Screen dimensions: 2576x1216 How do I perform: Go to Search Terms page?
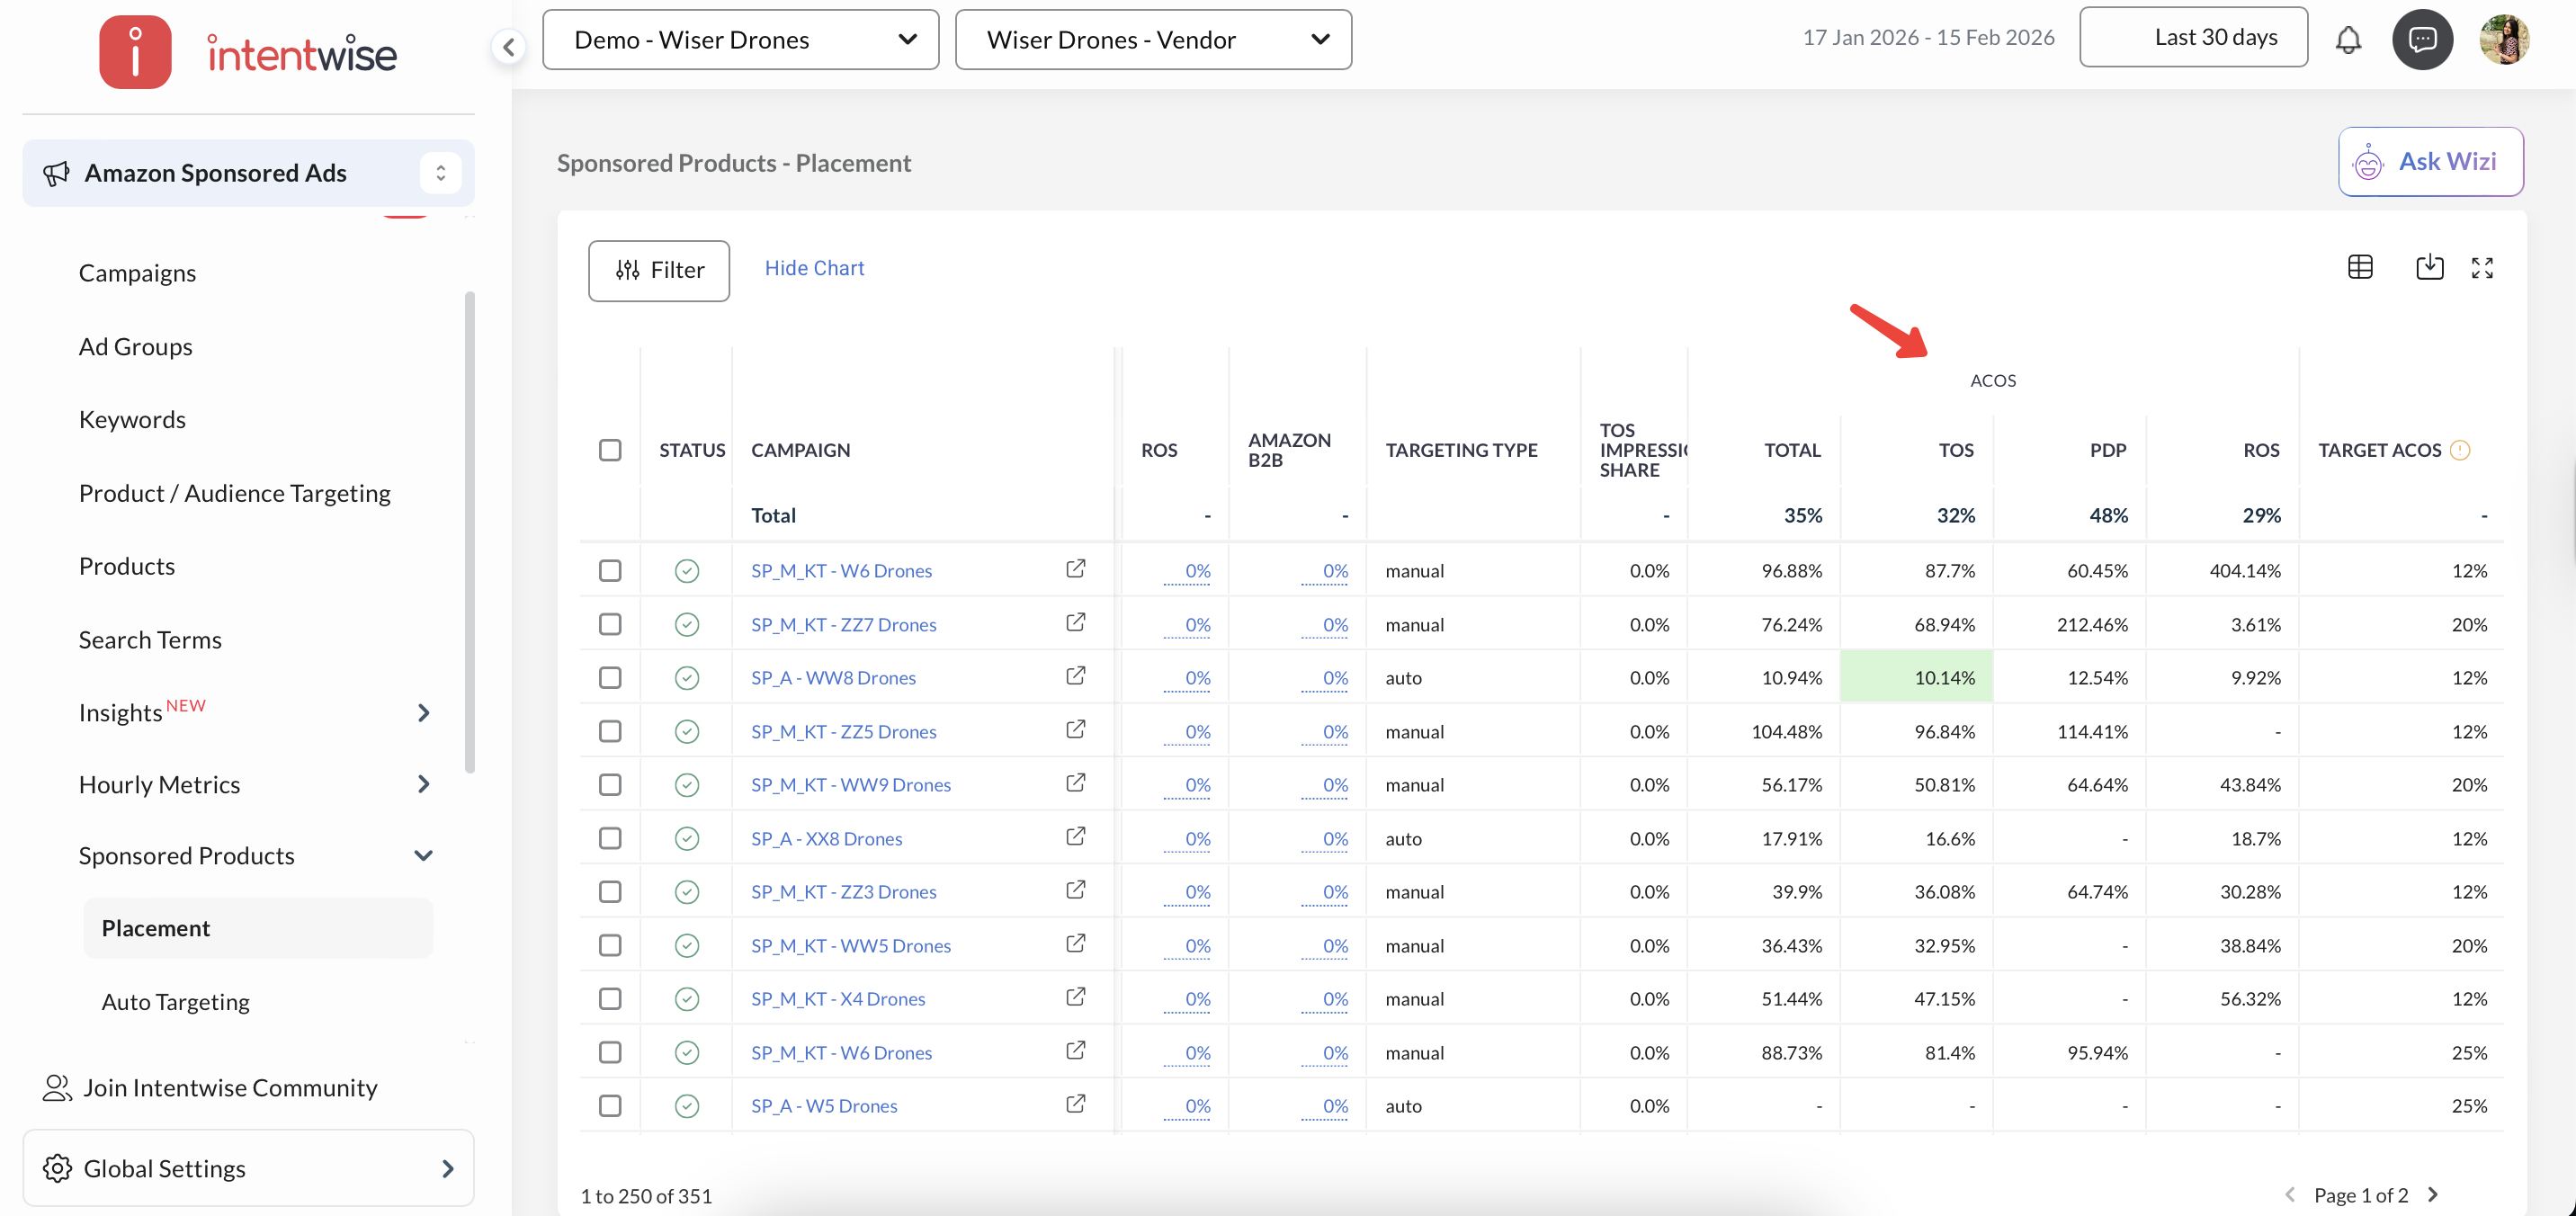(150, 639)
